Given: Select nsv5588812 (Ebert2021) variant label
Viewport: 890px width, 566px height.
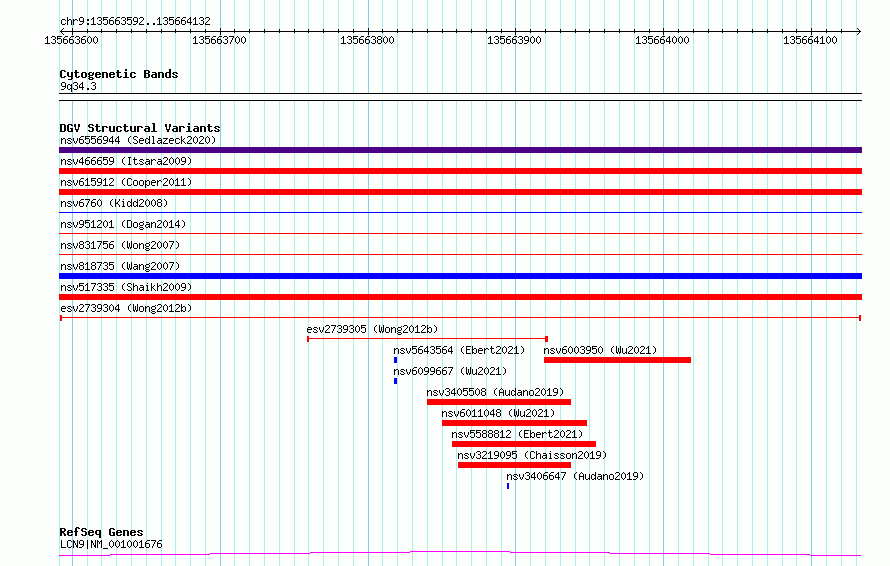Looking at the screenshot, I should coord(517,434).
